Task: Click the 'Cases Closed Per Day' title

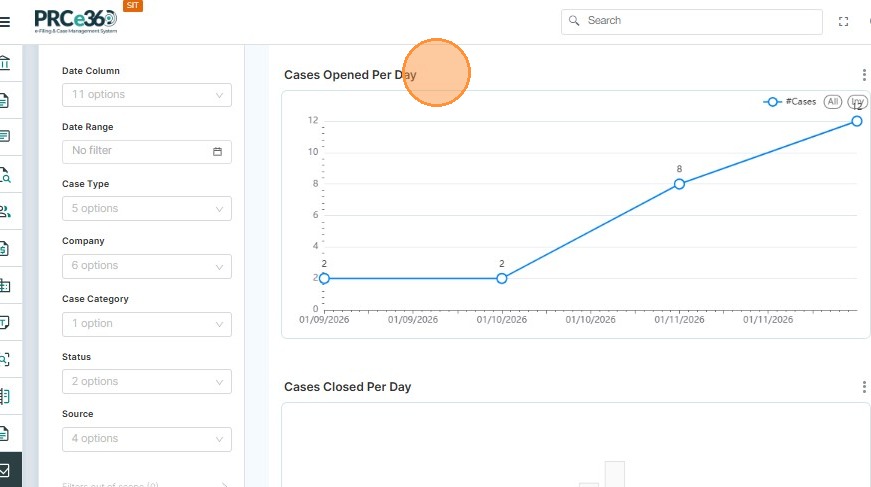Action: [x=347, y=387]
